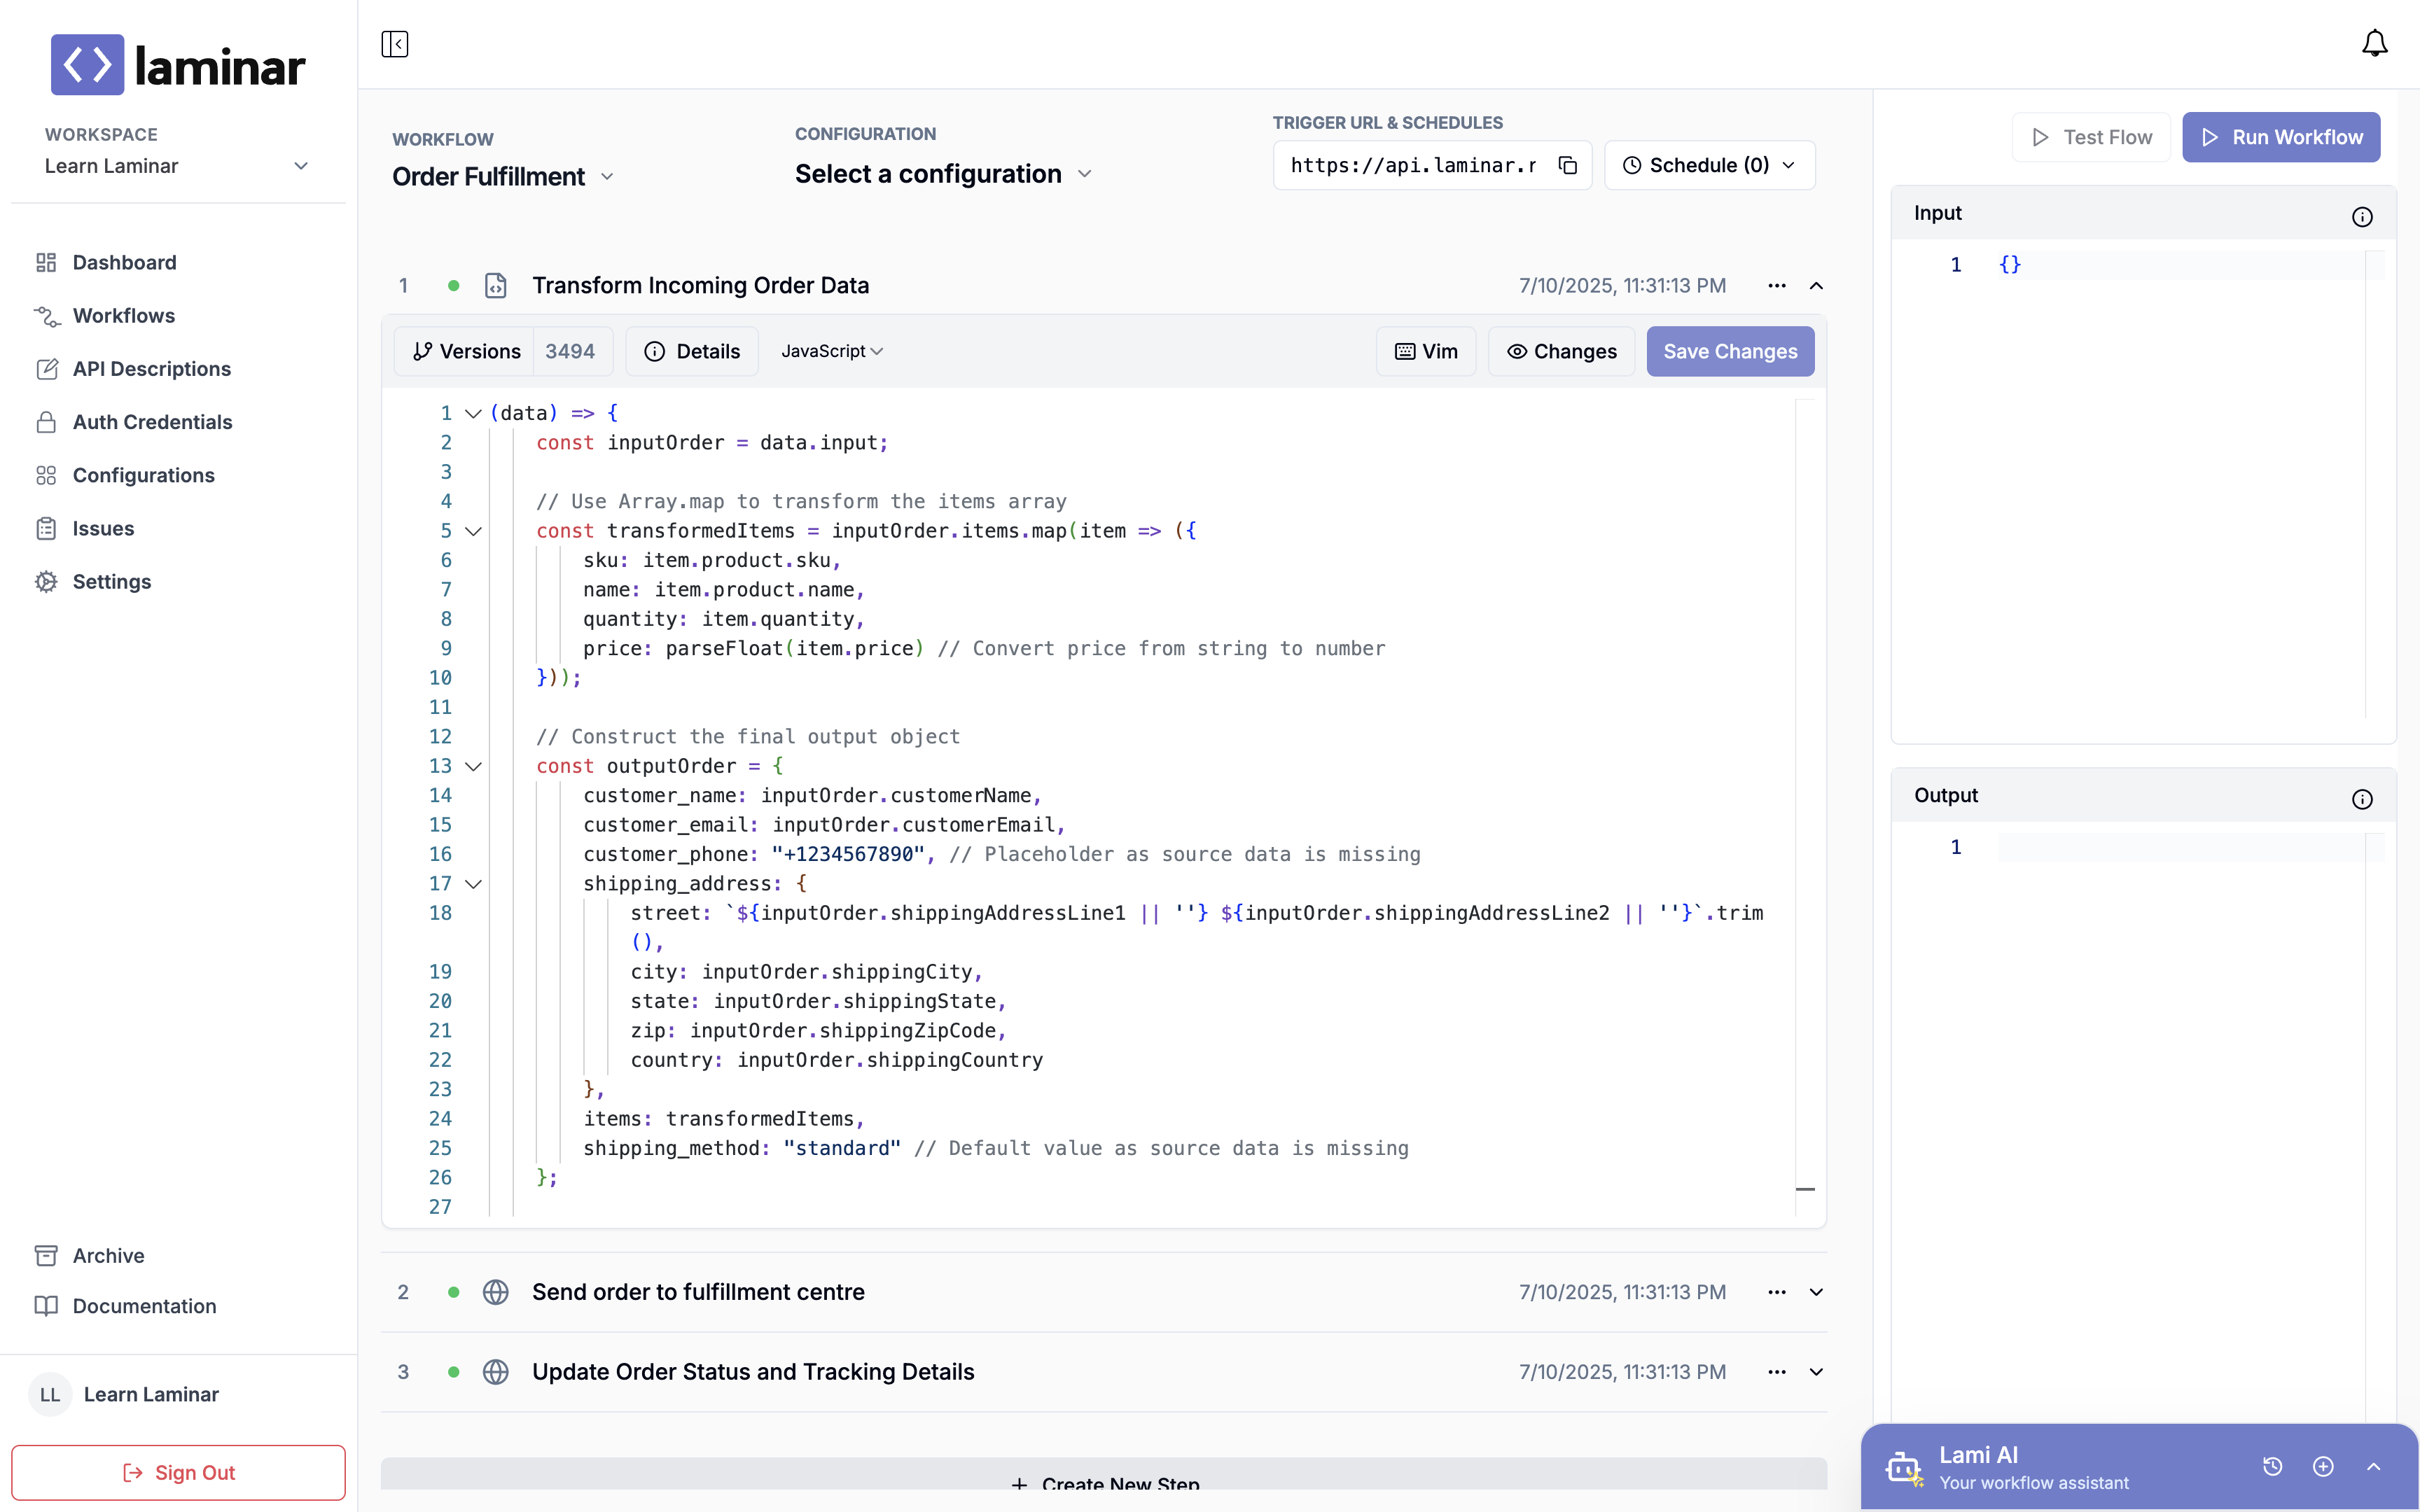Click Save Changes button
2420x1512 pixels.
[x=1730, y=351]
